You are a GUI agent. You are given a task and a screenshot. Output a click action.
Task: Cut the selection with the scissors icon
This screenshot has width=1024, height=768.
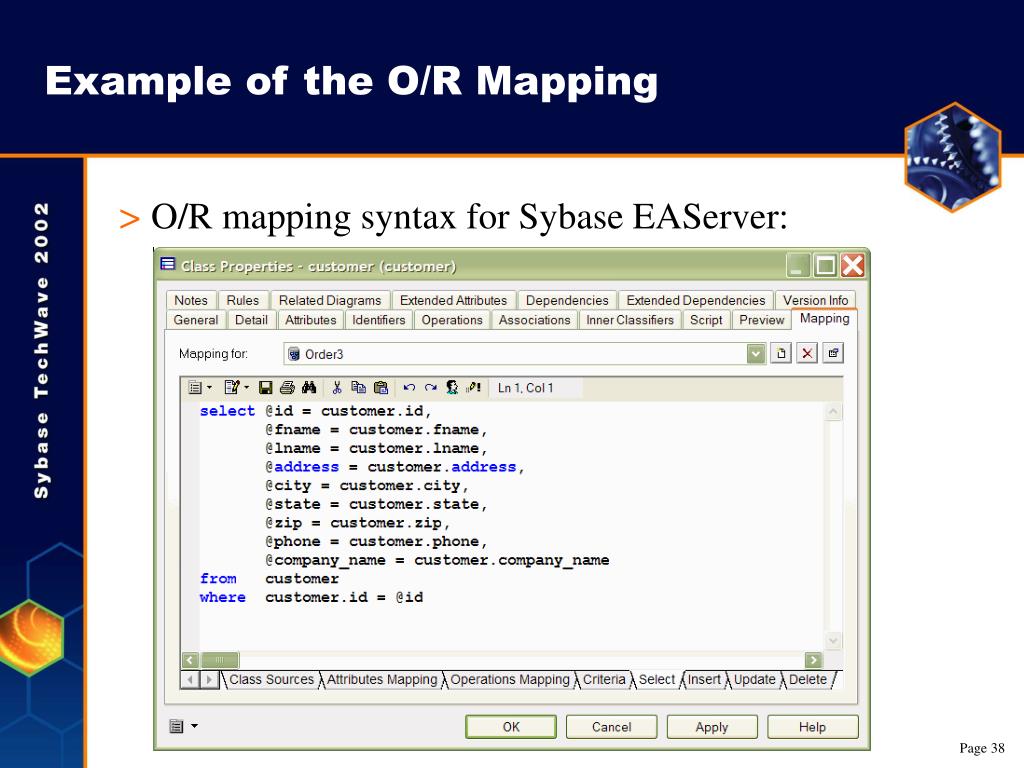click(337, 388)
